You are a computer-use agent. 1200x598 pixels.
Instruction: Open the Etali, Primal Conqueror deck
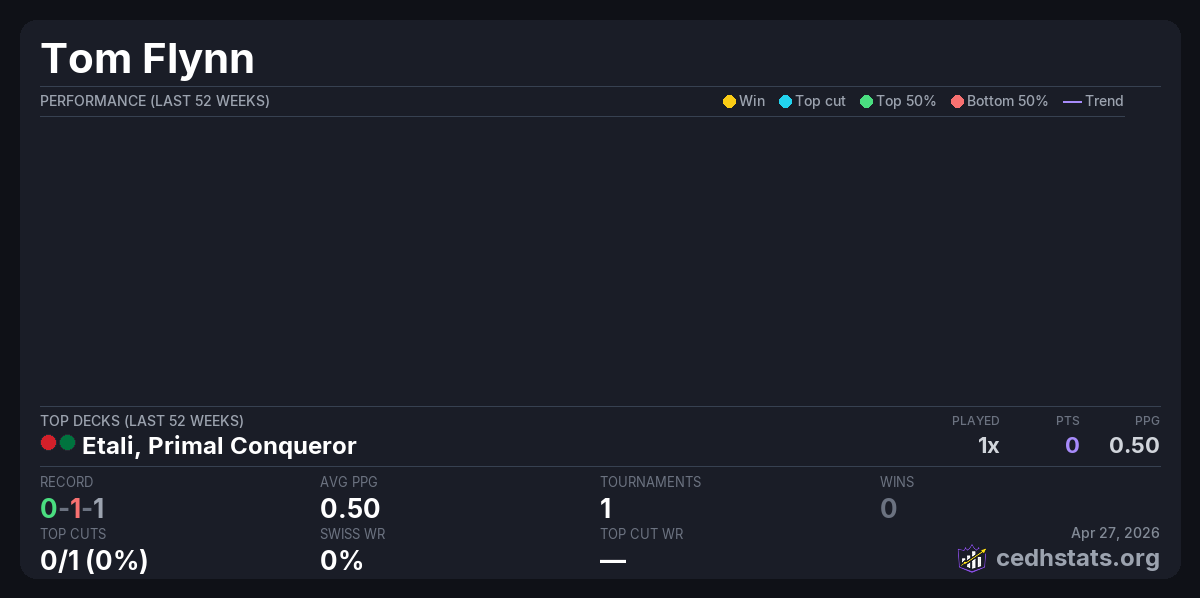pyautogui.click(x=219, y=445)
